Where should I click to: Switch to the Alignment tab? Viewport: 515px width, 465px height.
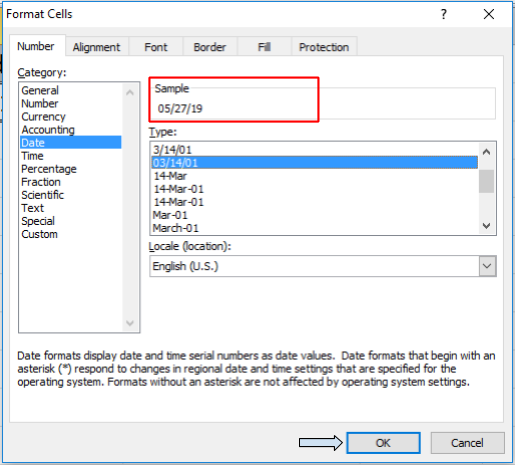tap(96, 47)
